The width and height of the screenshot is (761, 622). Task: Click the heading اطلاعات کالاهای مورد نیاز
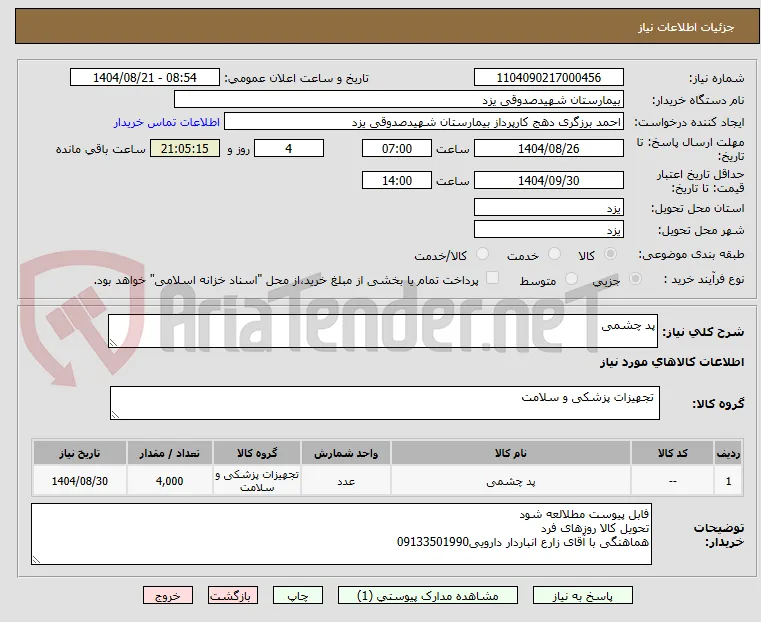point(672,362)
